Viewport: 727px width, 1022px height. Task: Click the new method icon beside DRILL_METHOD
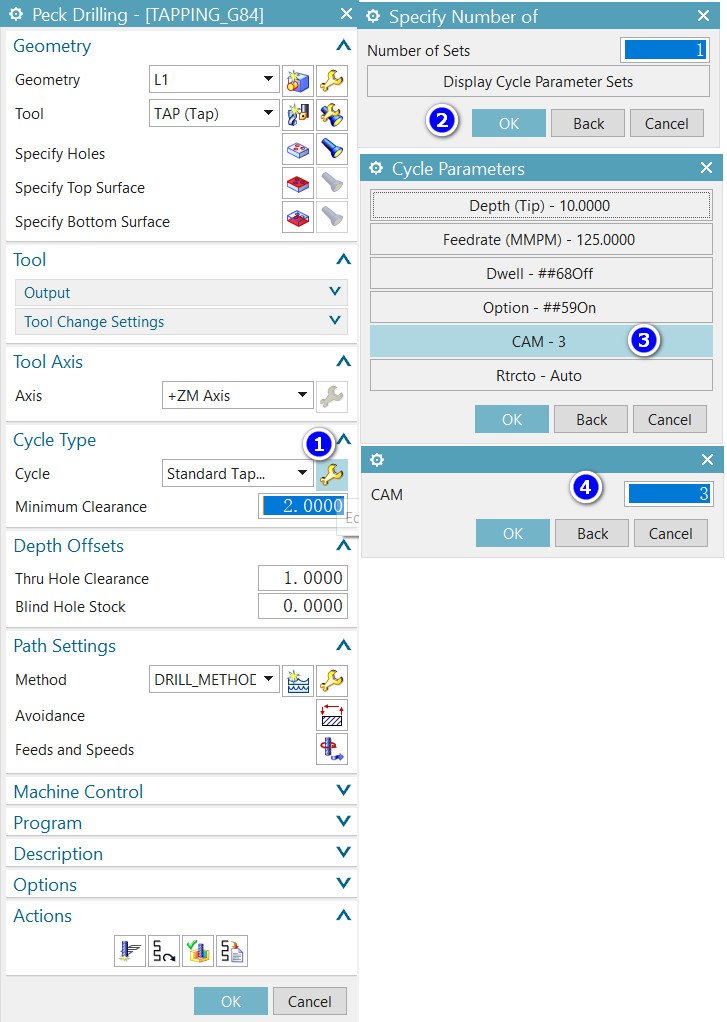298,680
